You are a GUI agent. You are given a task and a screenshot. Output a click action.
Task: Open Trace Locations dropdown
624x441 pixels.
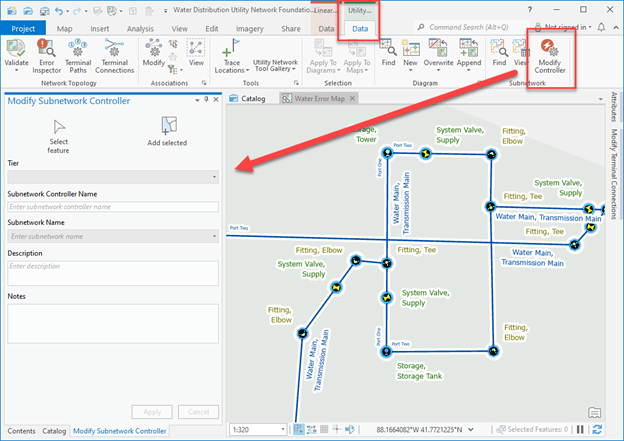(x=248, y=70)
